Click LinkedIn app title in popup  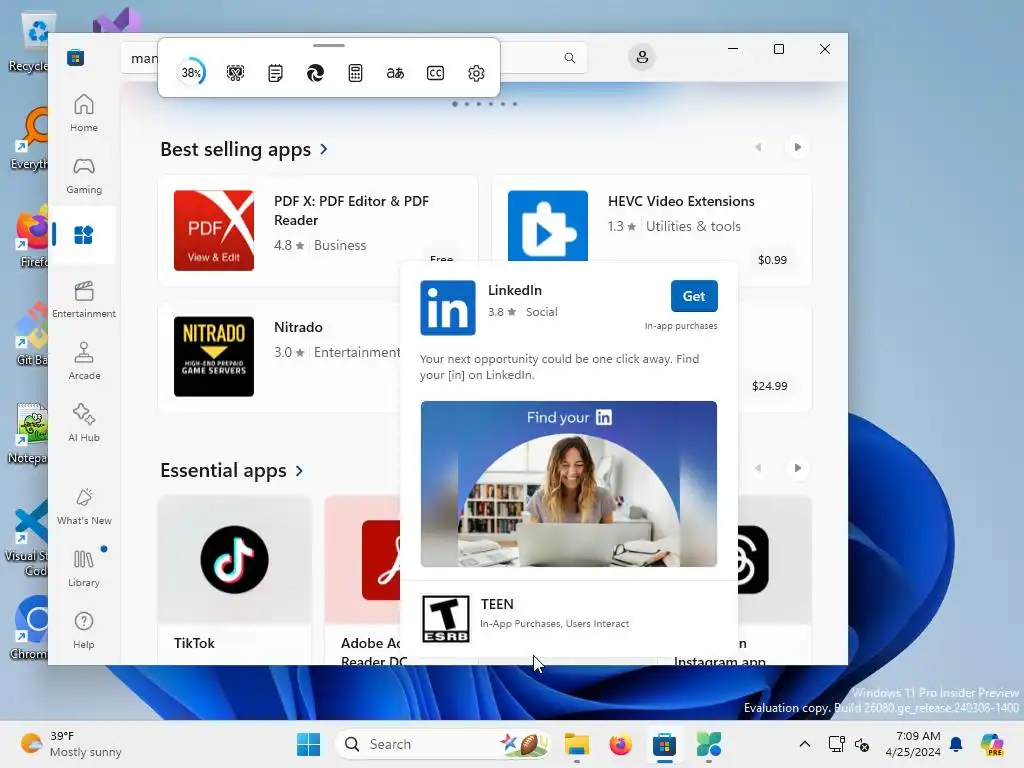(x=515, y=290)
